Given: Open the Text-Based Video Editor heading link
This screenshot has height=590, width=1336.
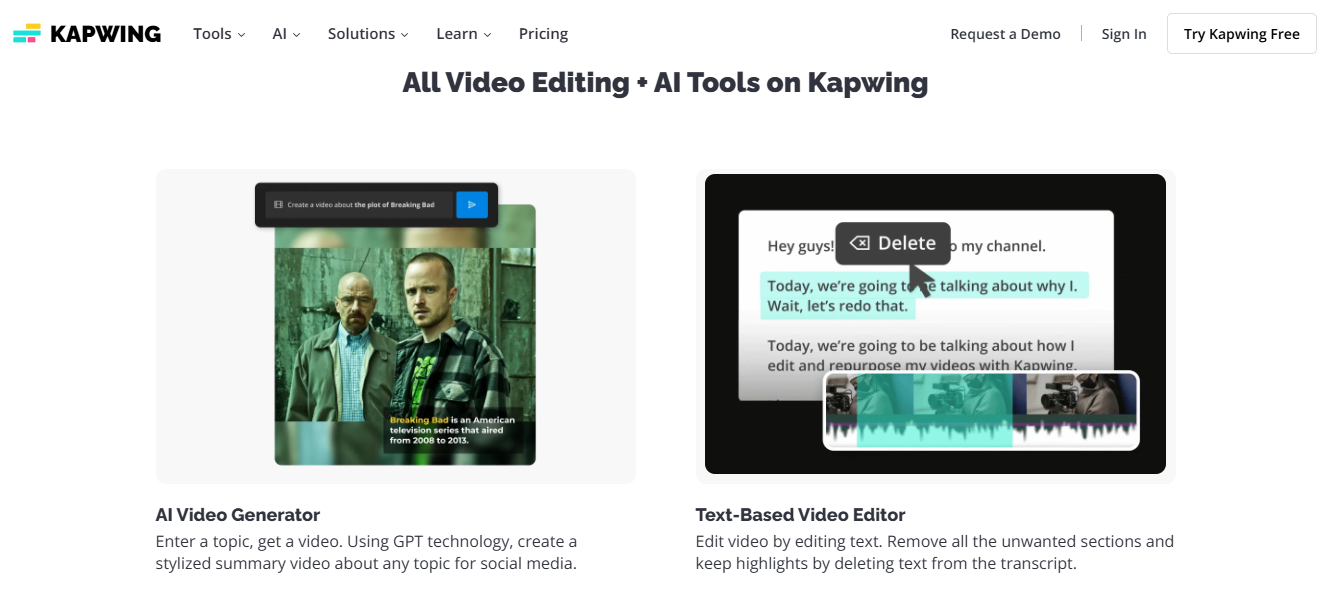Looking at the screenshot, I should coord(800,515).
